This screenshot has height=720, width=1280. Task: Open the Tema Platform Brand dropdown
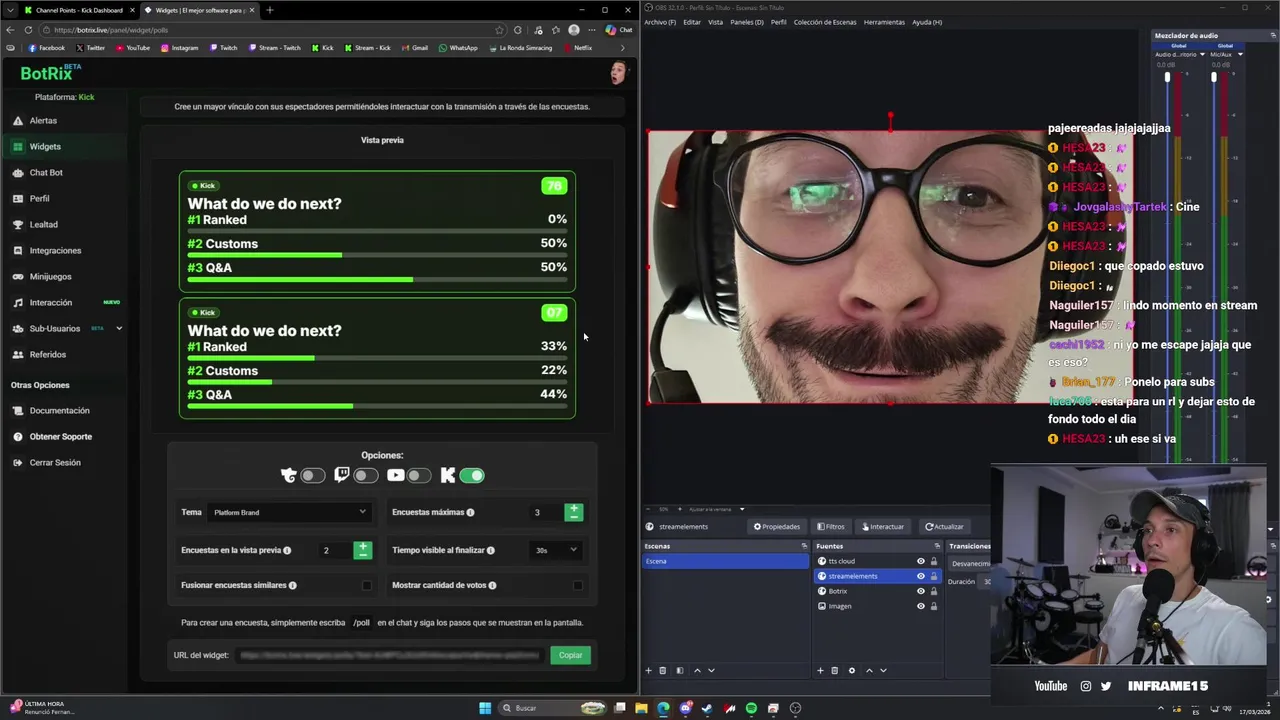point(289,512)
